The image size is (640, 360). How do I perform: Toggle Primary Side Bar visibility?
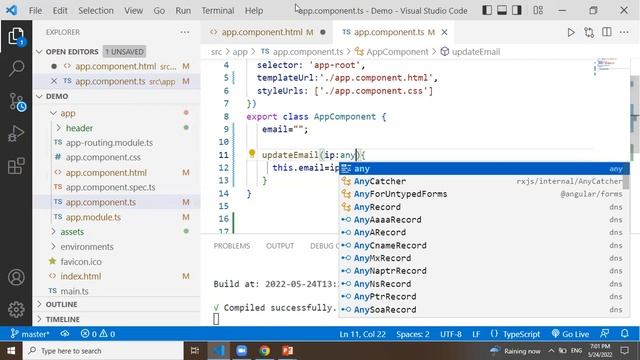coord(487,10)
